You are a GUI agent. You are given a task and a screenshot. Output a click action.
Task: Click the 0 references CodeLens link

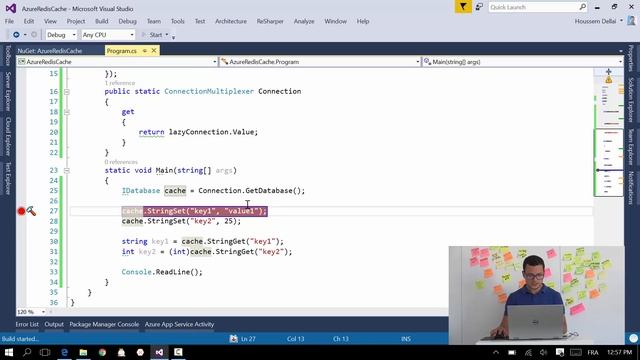(121, 162)
